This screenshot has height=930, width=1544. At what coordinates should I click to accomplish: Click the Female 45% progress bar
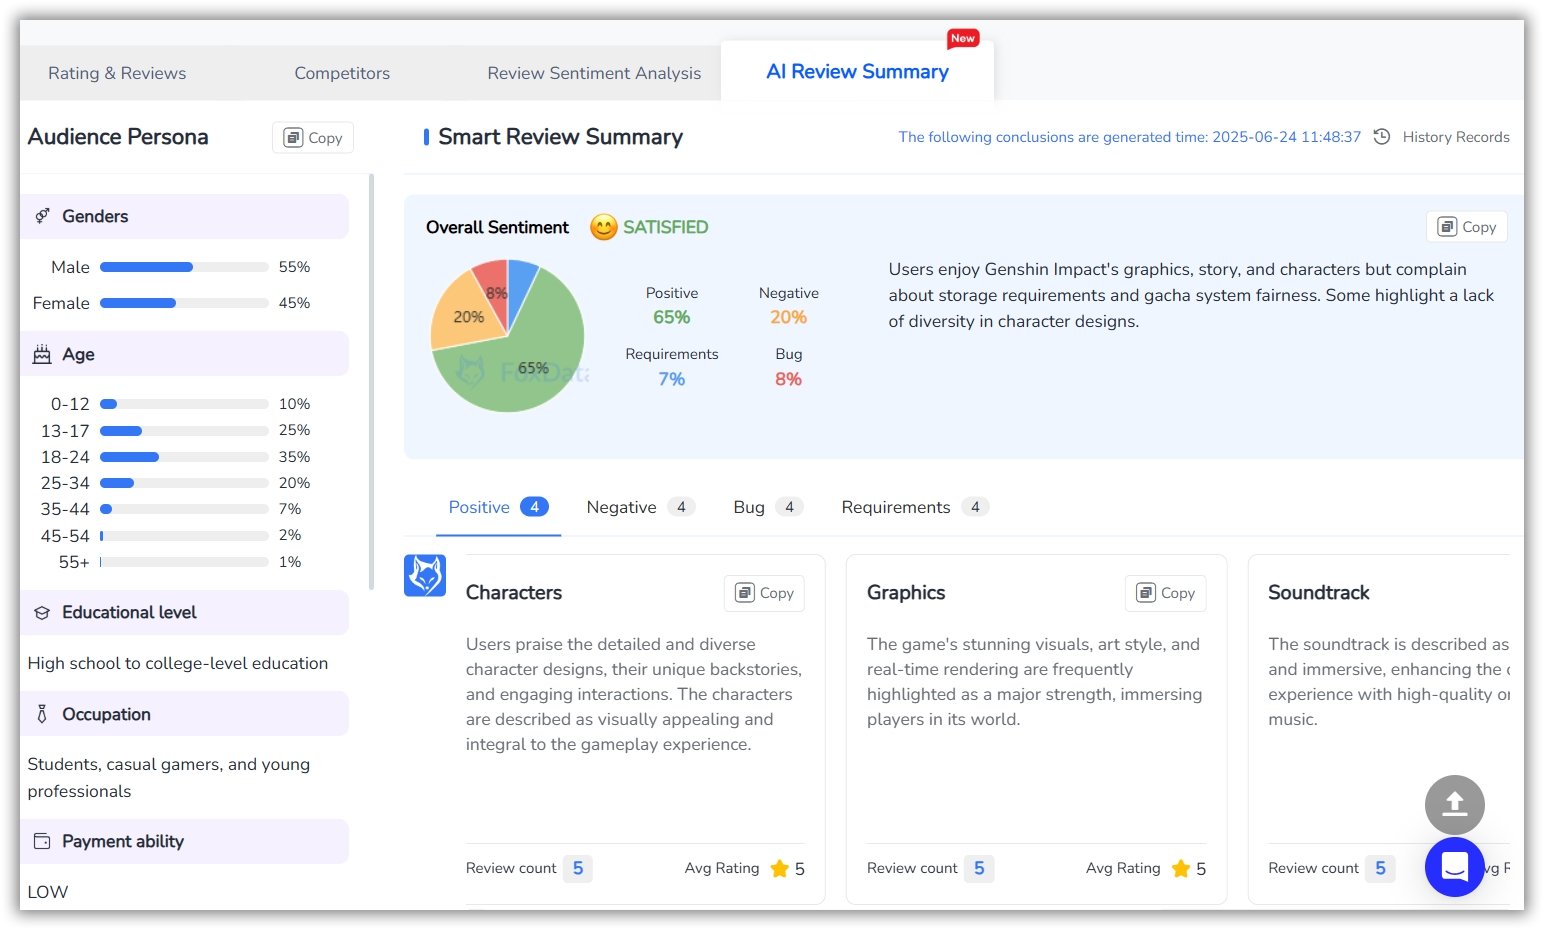(184, 303)
